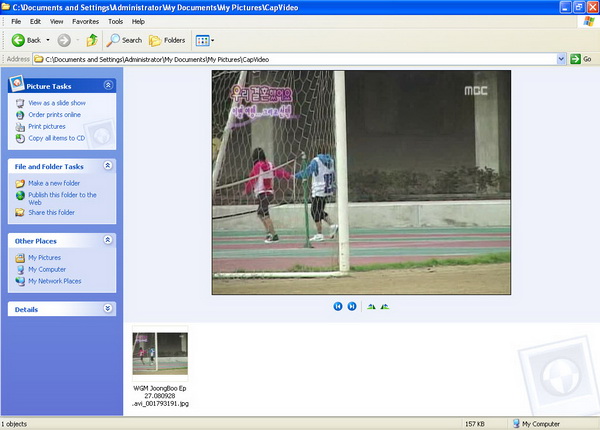The height and width of the screenshot is (430, 600).
Task: Collapse the File and Folder Tasks panel
Action: 108,165
